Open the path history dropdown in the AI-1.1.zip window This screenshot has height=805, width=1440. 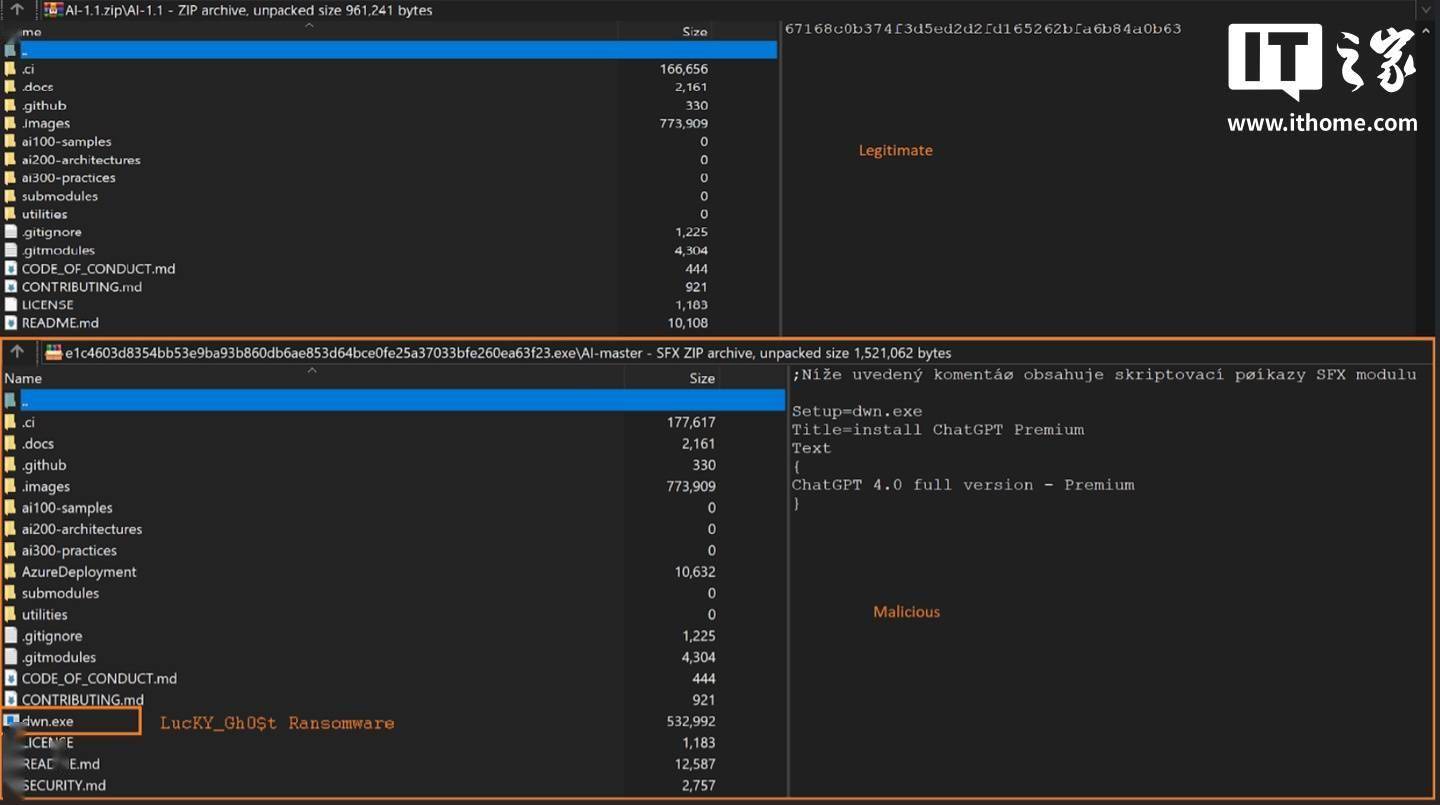(1426, 10)
